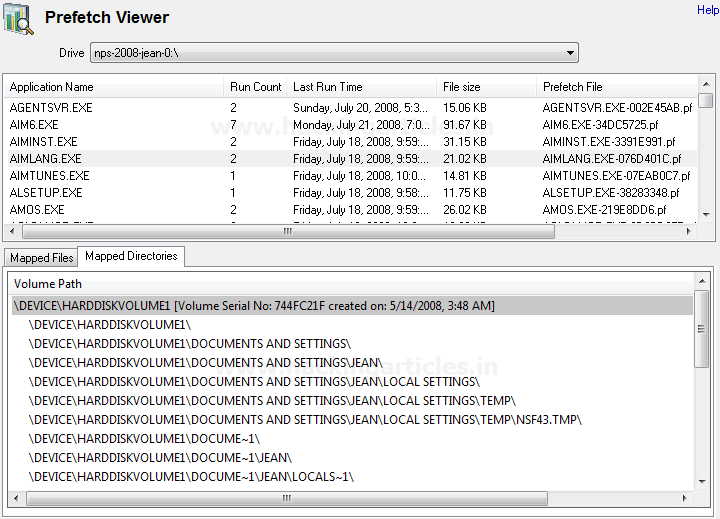Image resolution: width=720 pixels, height=519 pixels.
Task: Sort list by File size column
Action: click(462, 87)
